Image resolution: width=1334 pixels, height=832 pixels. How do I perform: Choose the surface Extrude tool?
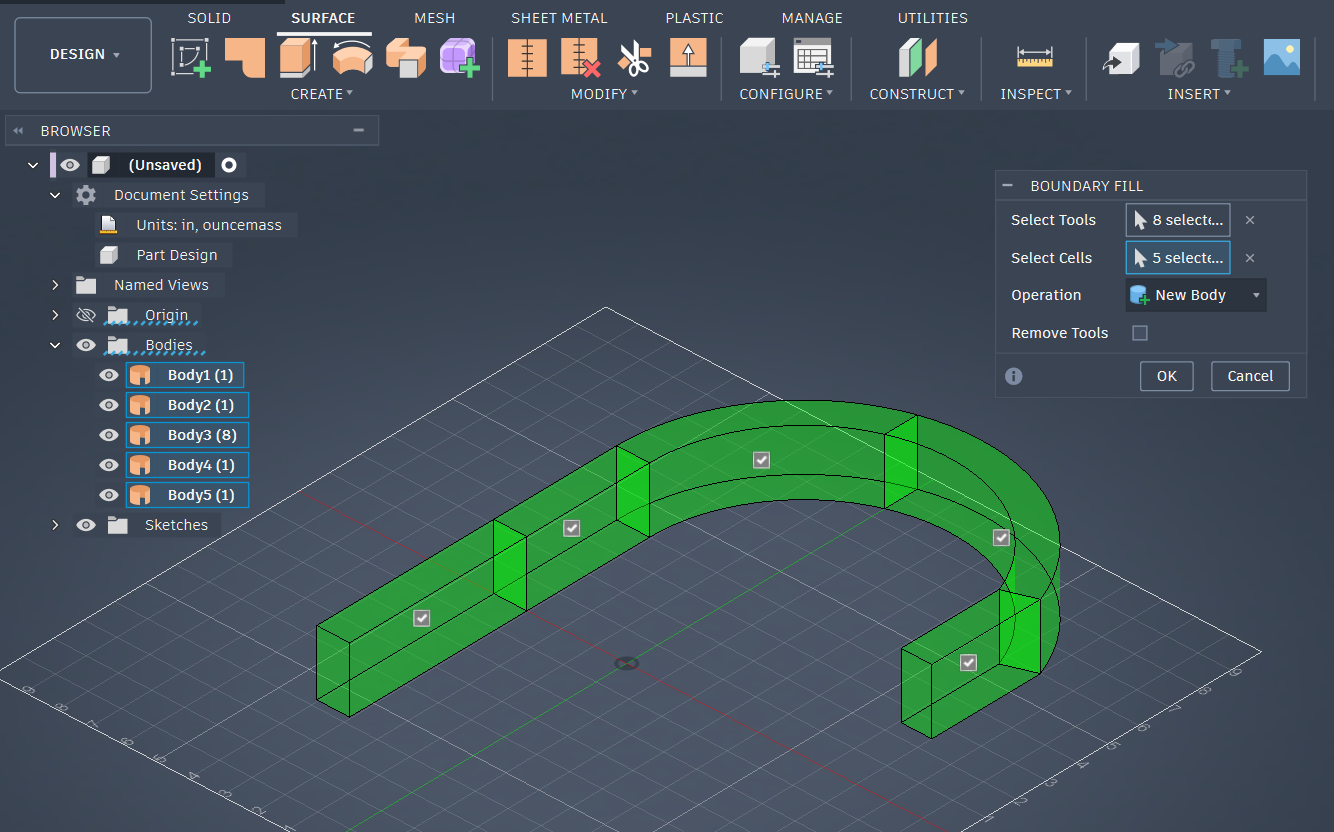pyautogui.click(x=298, y=57)
